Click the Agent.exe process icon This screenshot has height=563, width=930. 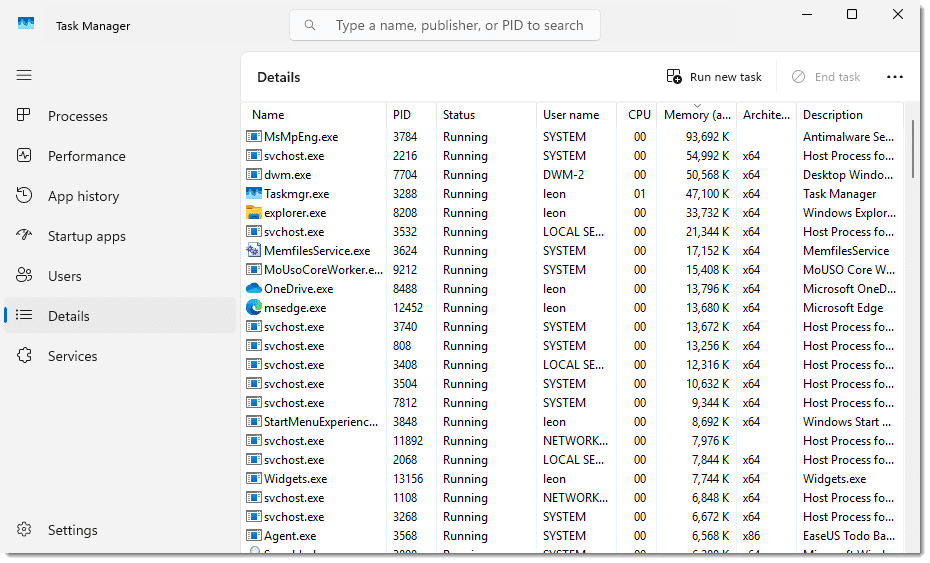pos(254,535)
